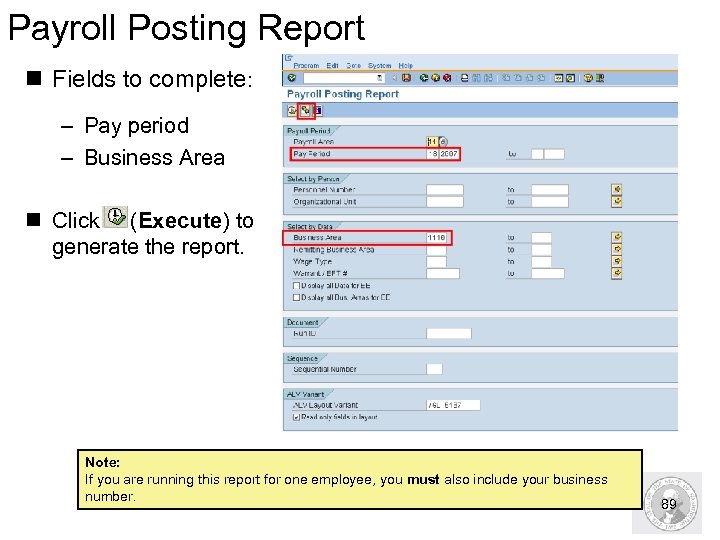This screenshot has width=720, height=540.
Task: Click the Get Variant icon
Action: 305,111
